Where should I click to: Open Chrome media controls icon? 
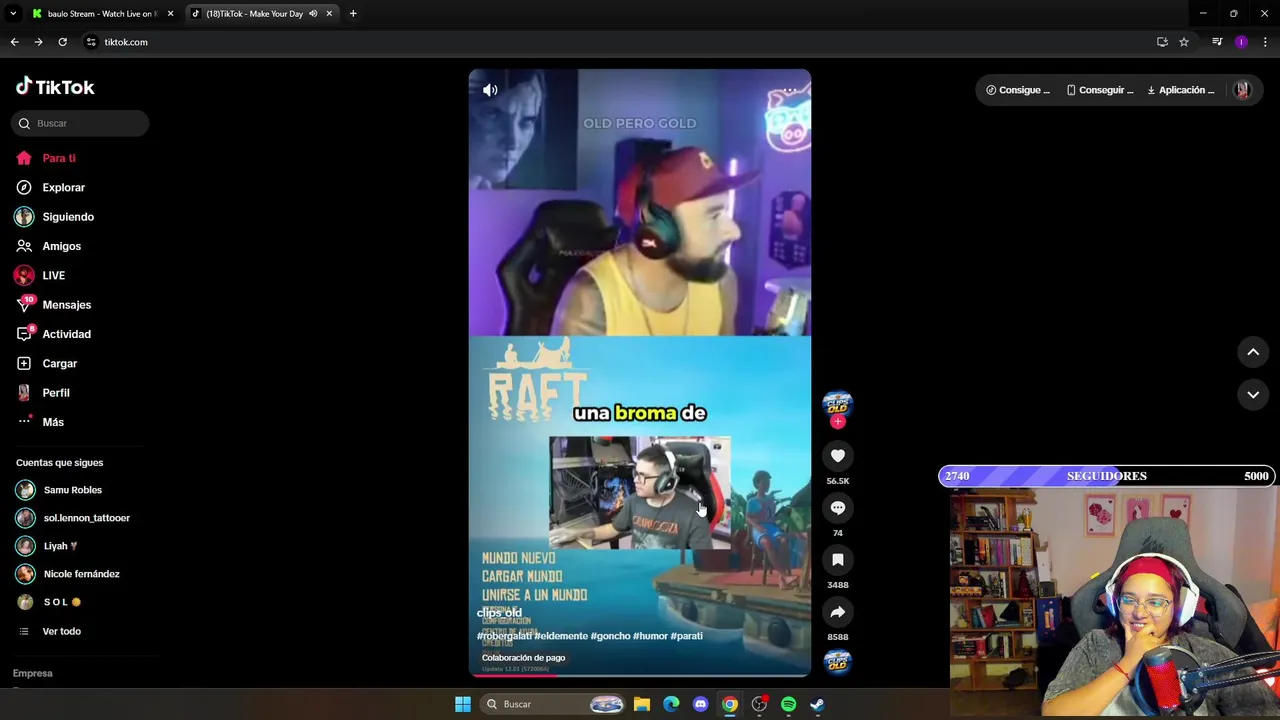coord(1217,42)
